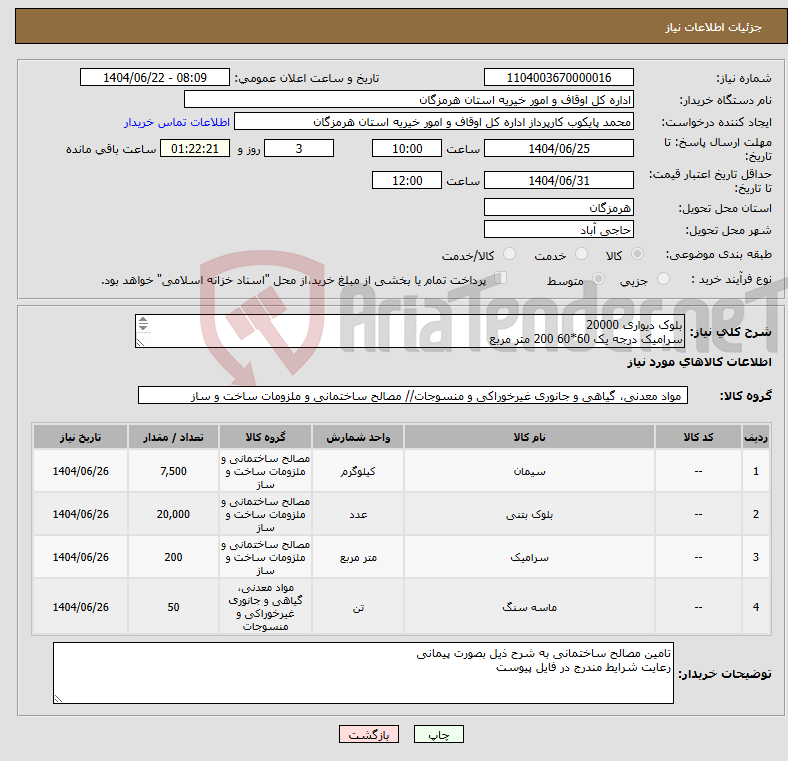This screenshot has height=761, width=788.
Task: Click the تن unit cell
Action: (x=358, y=607)
